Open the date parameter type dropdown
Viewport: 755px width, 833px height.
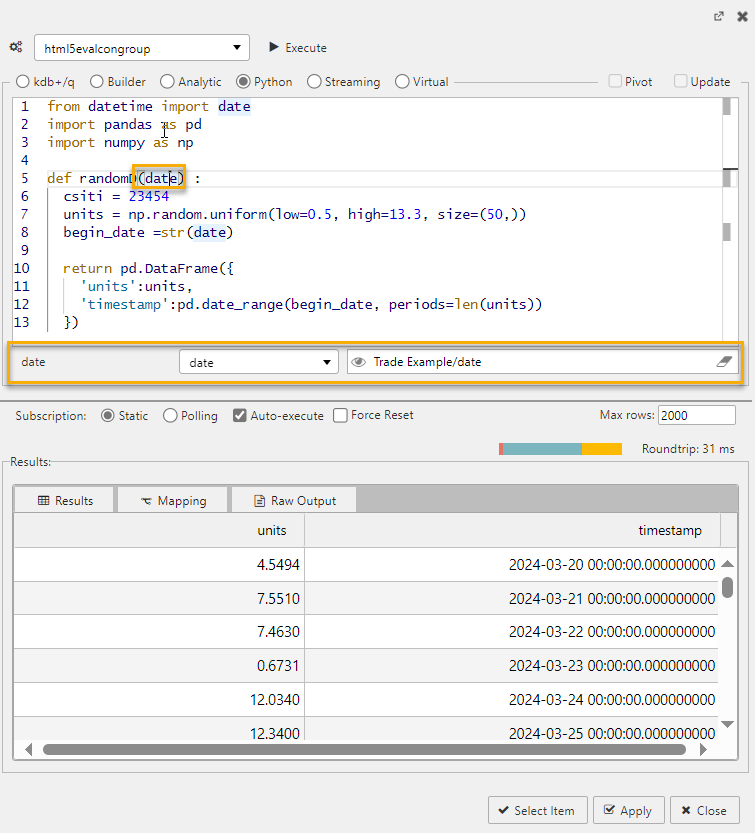point(259,362)
